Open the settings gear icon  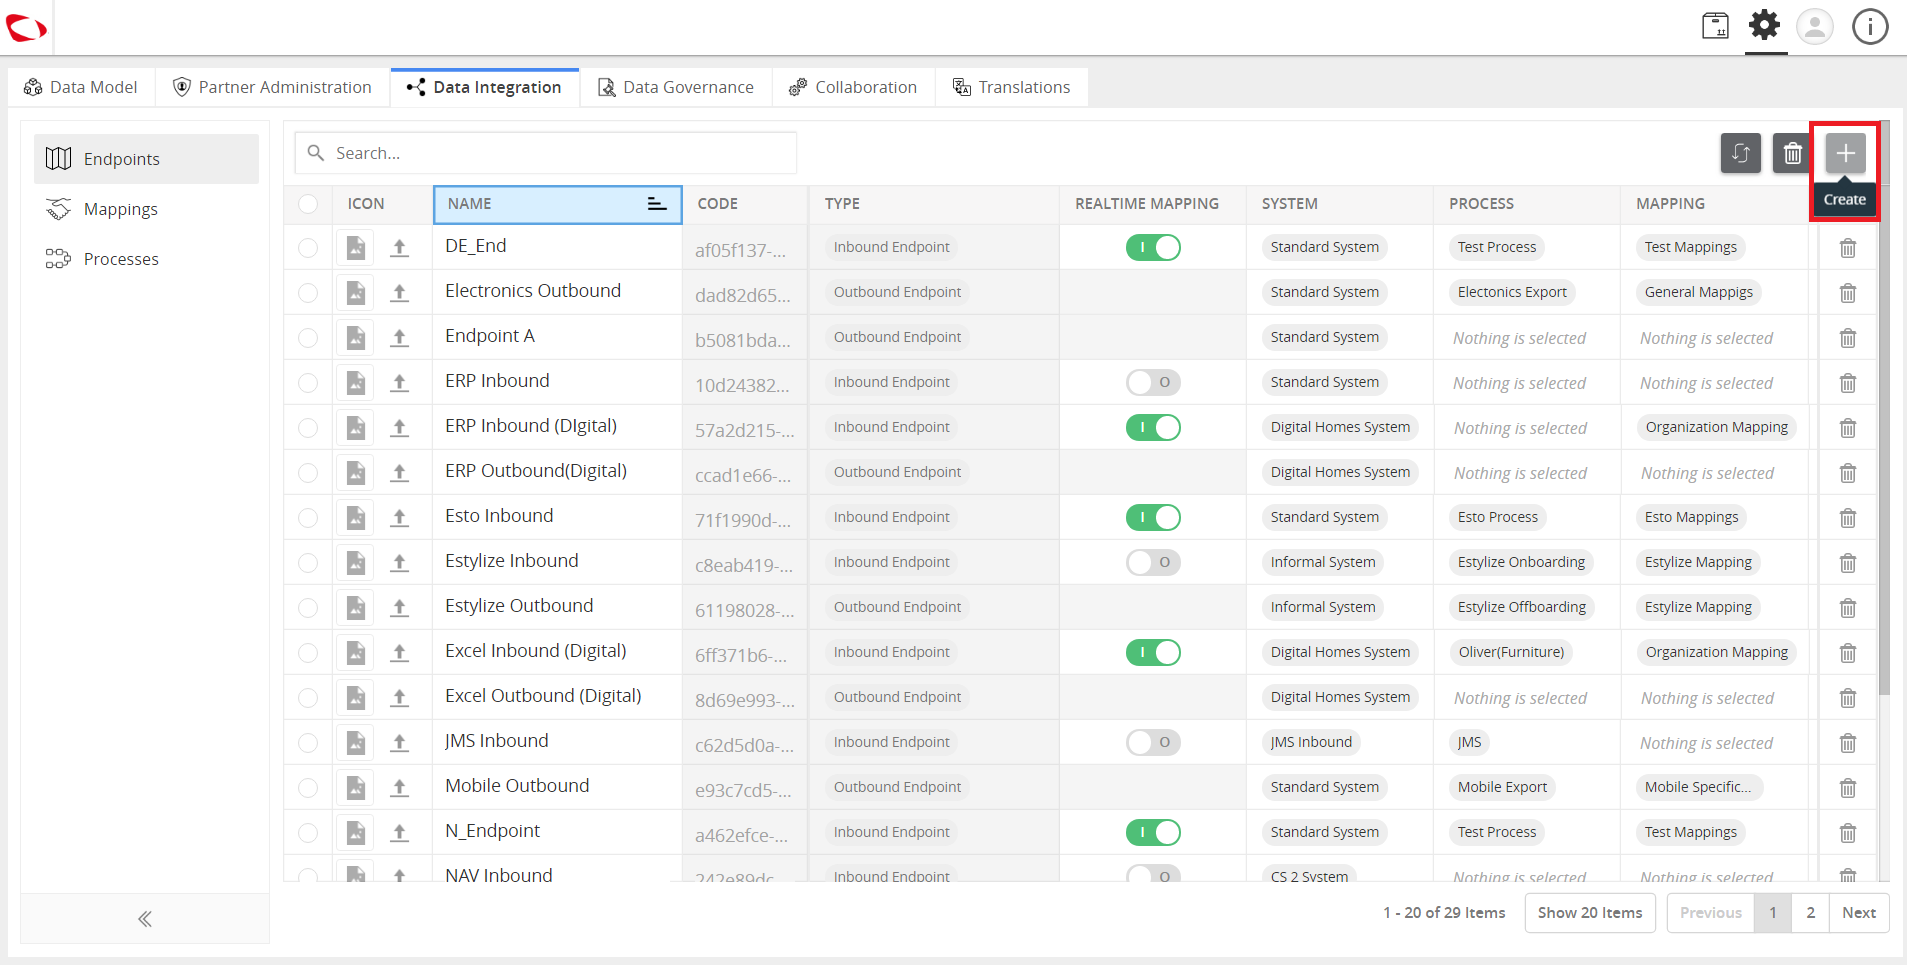point(1765,25)
